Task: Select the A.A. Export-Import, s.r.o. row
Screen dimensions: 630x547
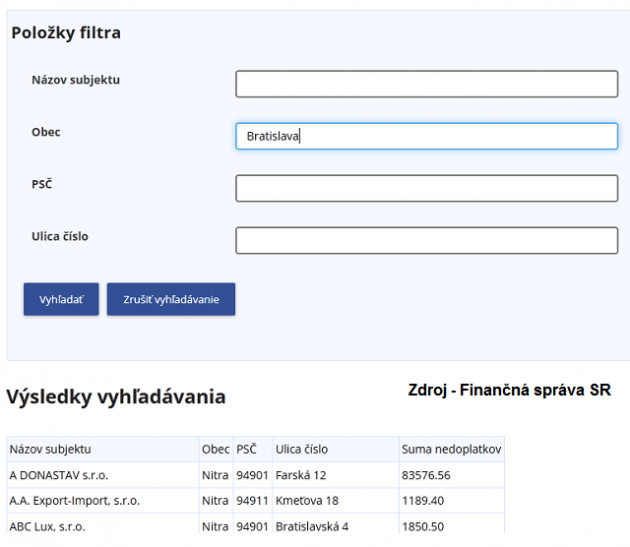Action: point(256,501)
